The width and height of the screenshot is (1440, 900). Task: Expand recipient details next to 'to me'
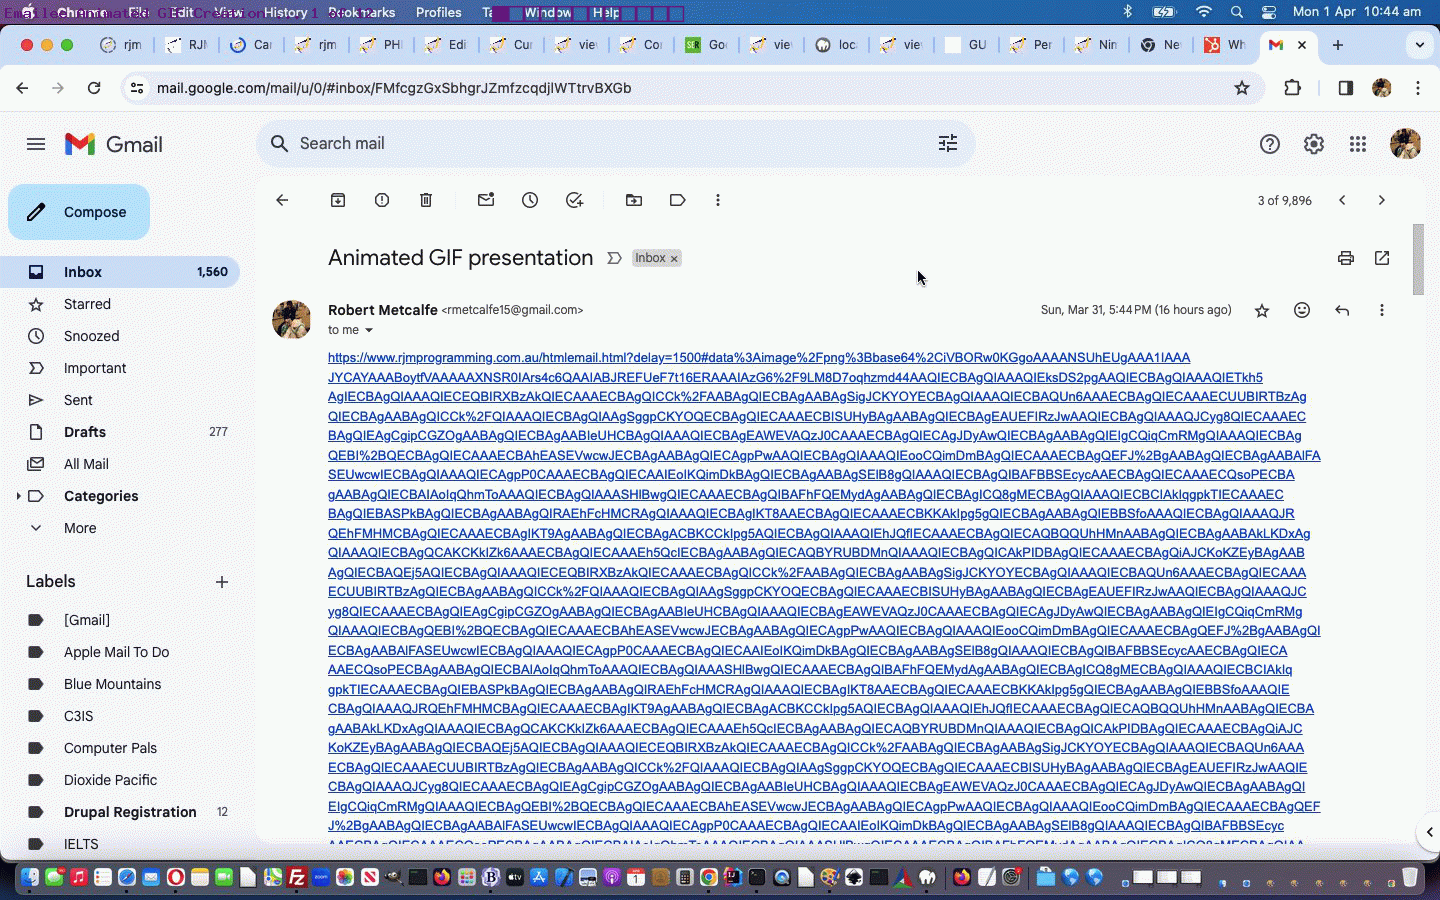click(369, 330)
